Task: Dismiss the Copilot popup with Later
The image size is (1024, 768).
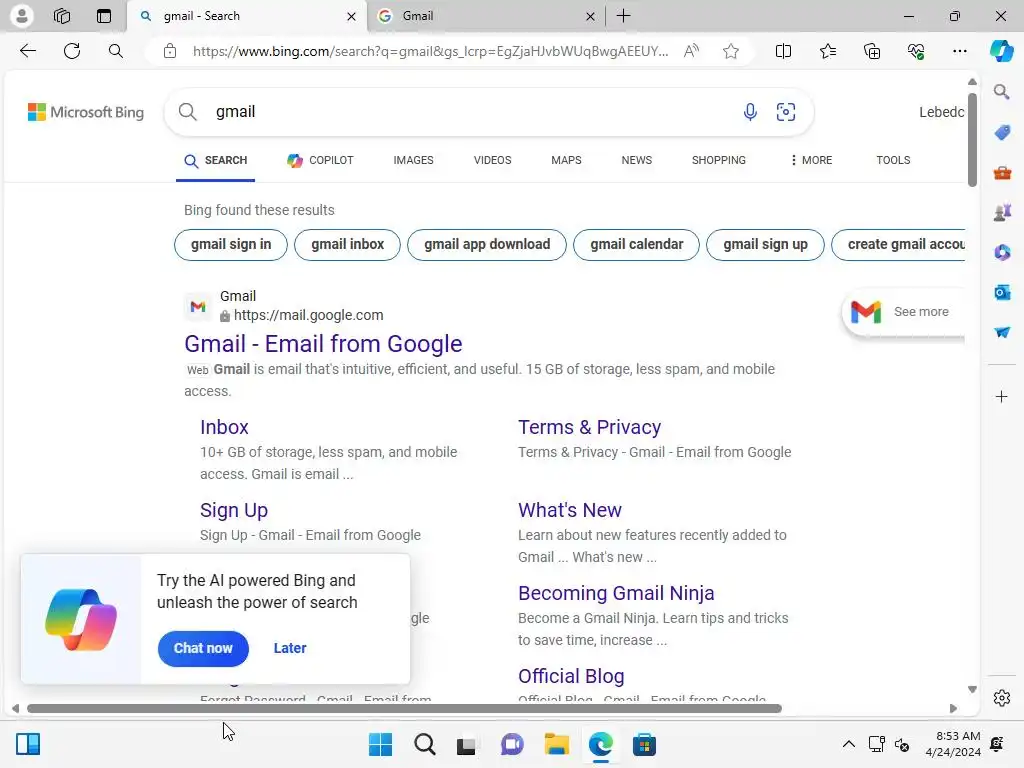Action: (x=290, y=648)
